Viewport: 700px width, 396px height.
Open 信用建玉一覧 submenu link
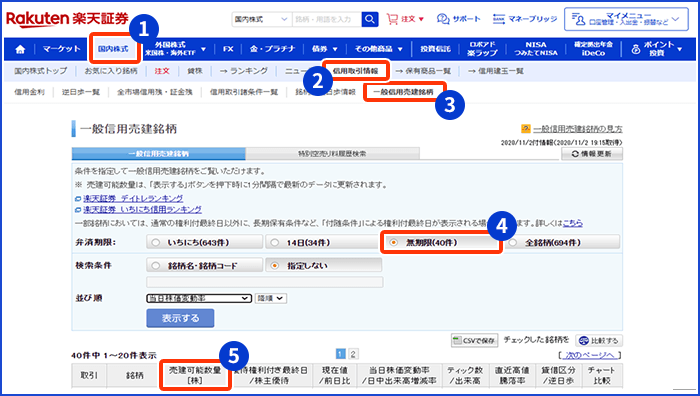[x=496, y=71]
